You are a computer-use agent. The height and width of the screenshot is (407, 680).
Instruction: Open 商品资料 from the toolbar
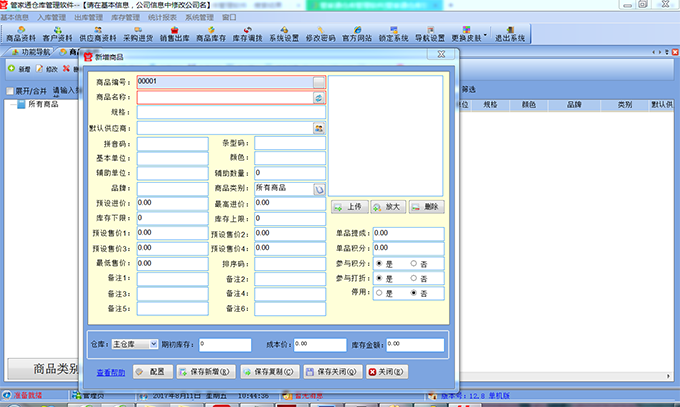click(x=21, y=34)
